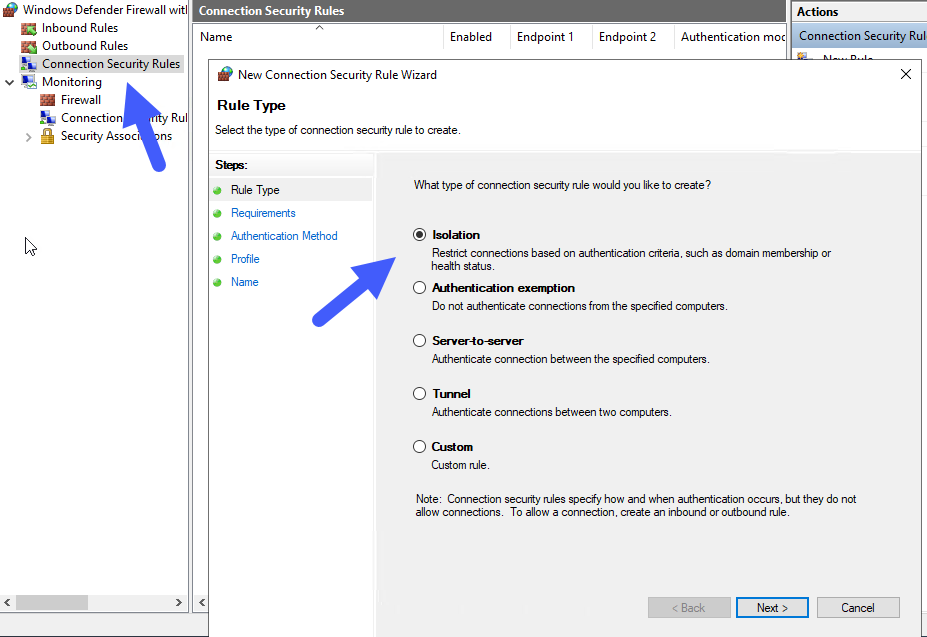Cancel the rule wizard

pos(857,607)
